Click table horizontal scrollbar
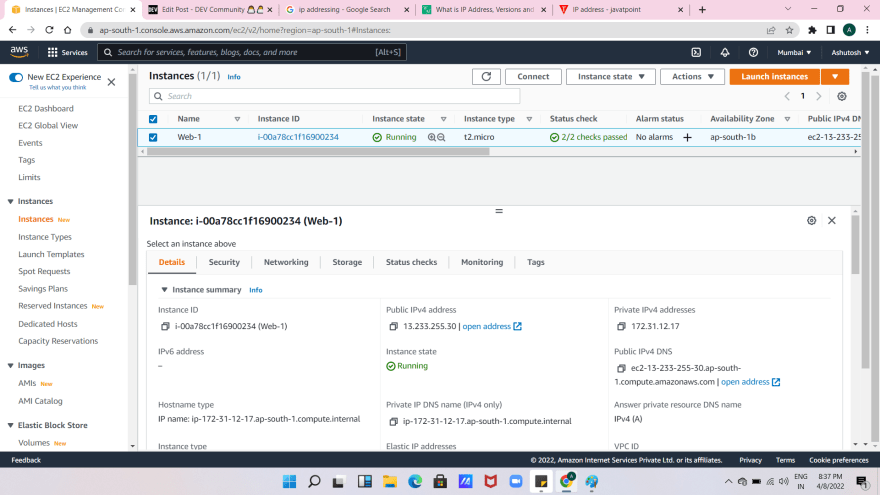 click(318, 152)
